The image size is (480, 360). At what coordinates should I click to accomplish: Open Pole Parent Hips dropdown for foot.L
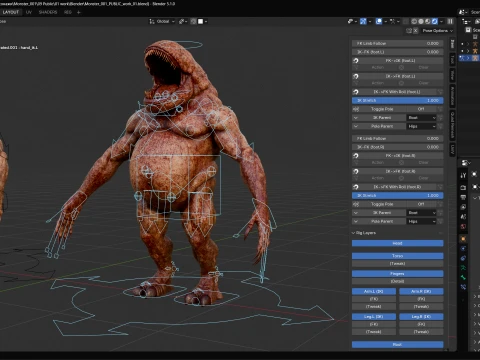coord(422,126)
